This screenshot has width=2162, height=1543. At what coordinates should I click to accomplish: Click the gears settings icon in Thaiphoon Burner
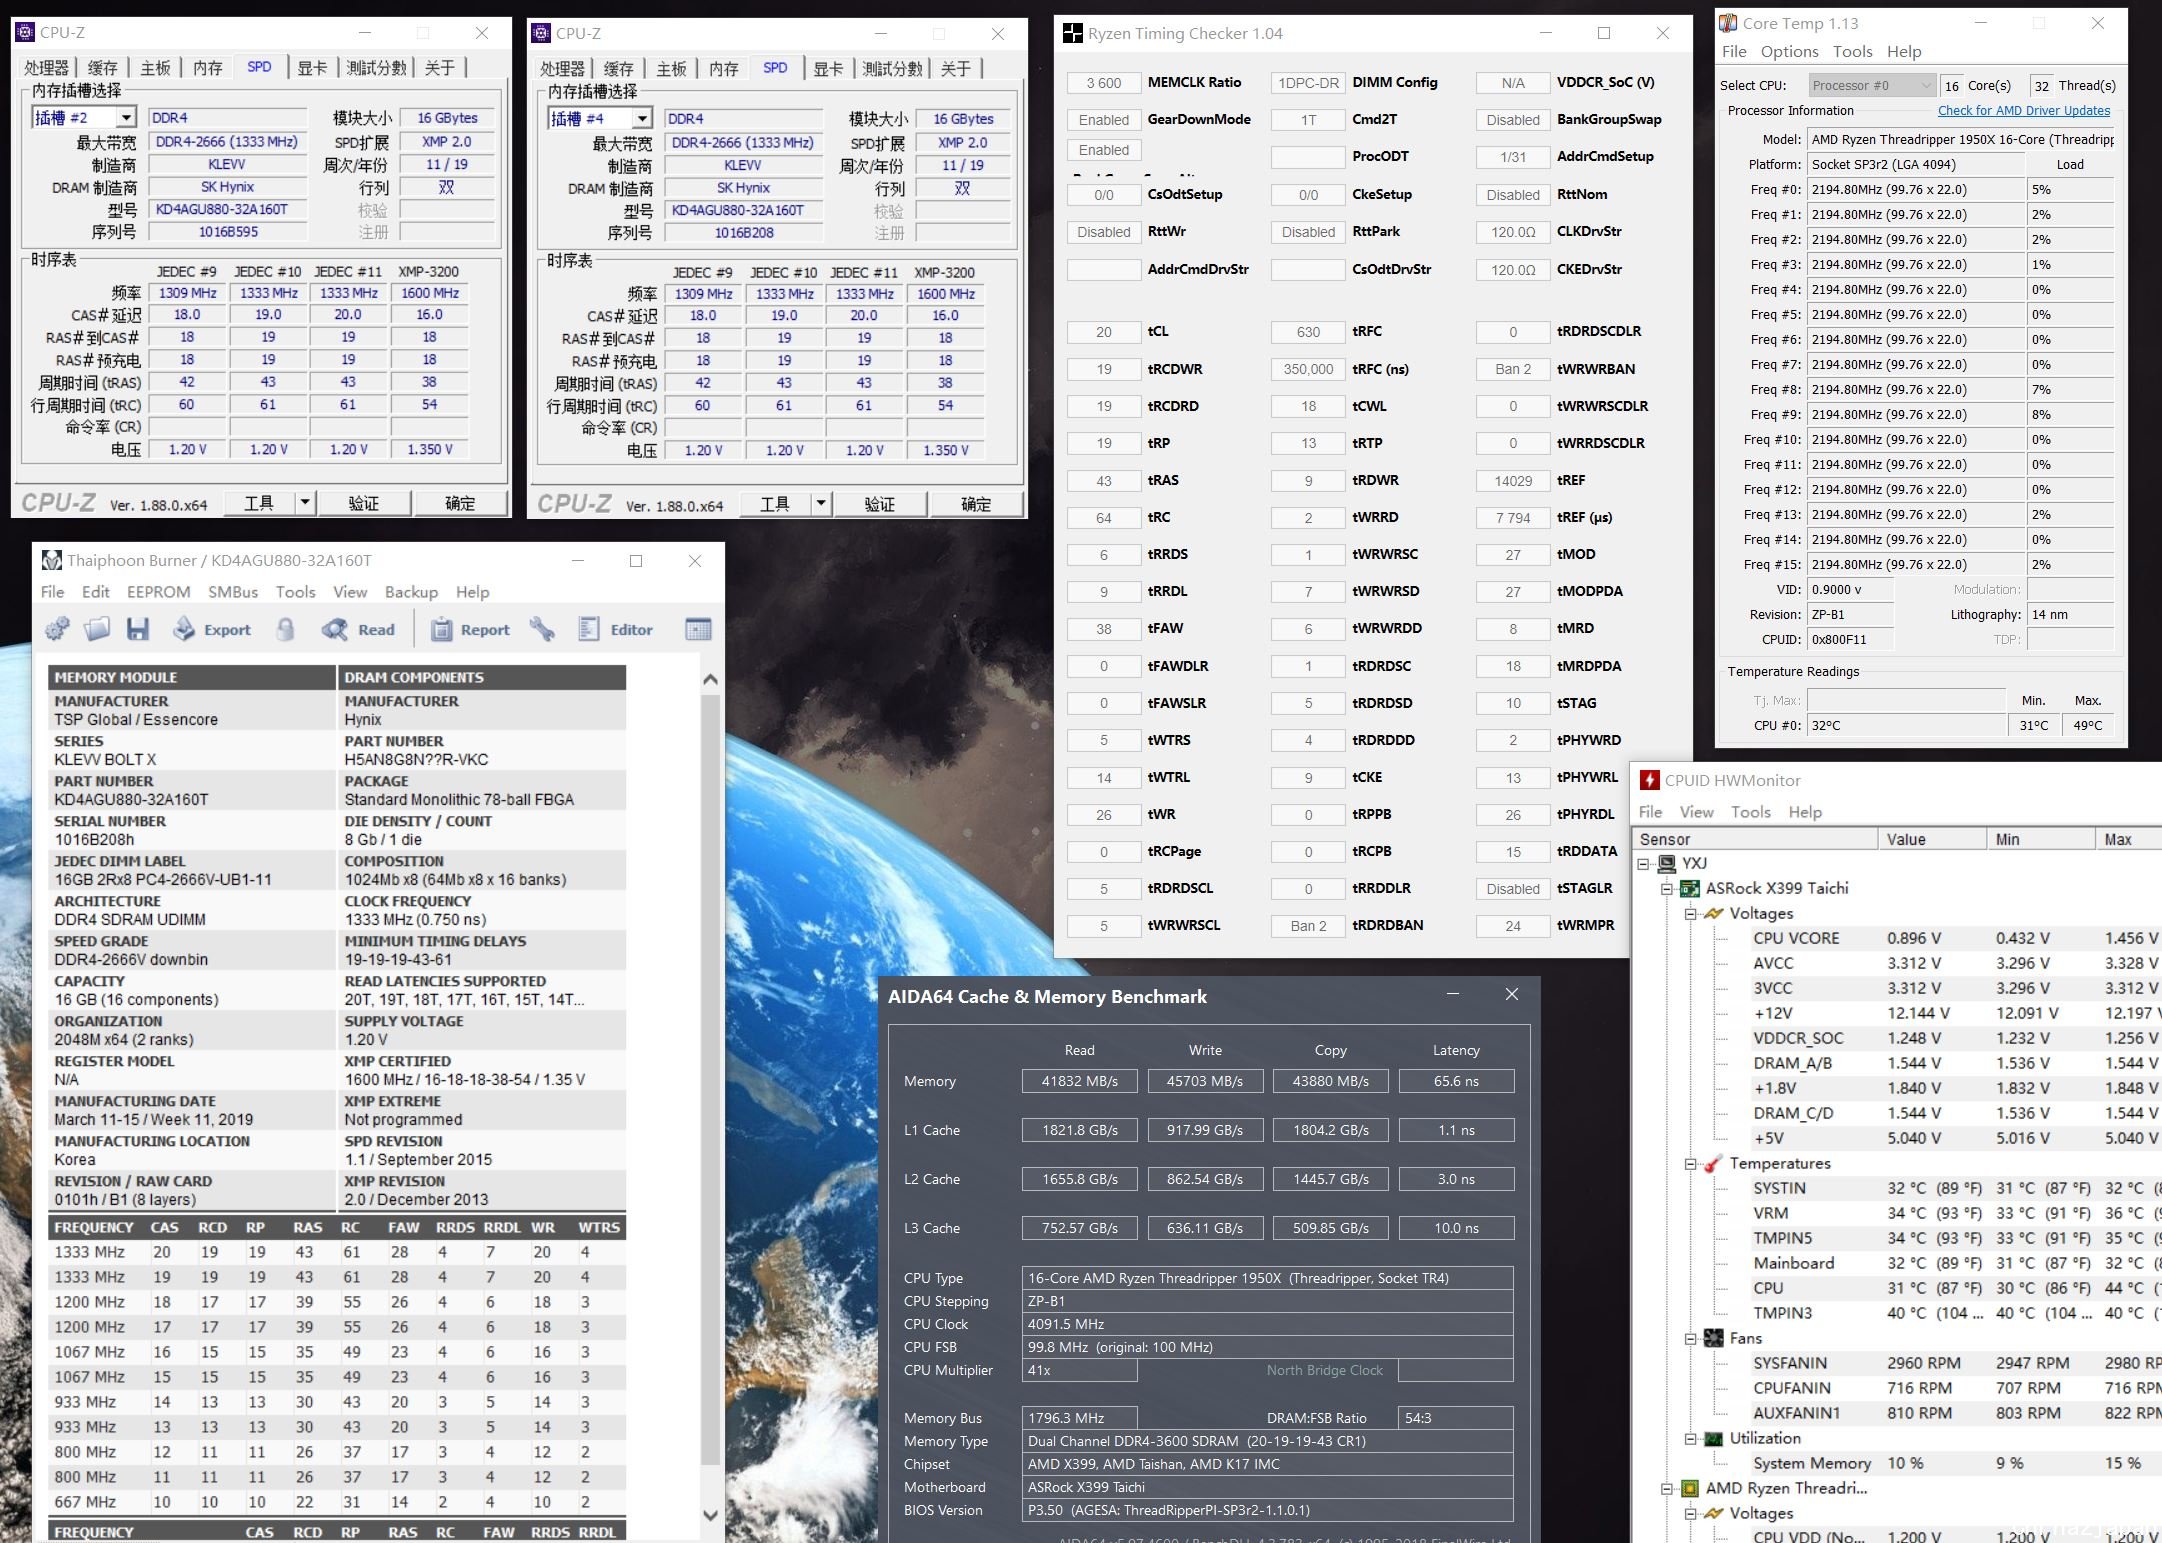57,629
